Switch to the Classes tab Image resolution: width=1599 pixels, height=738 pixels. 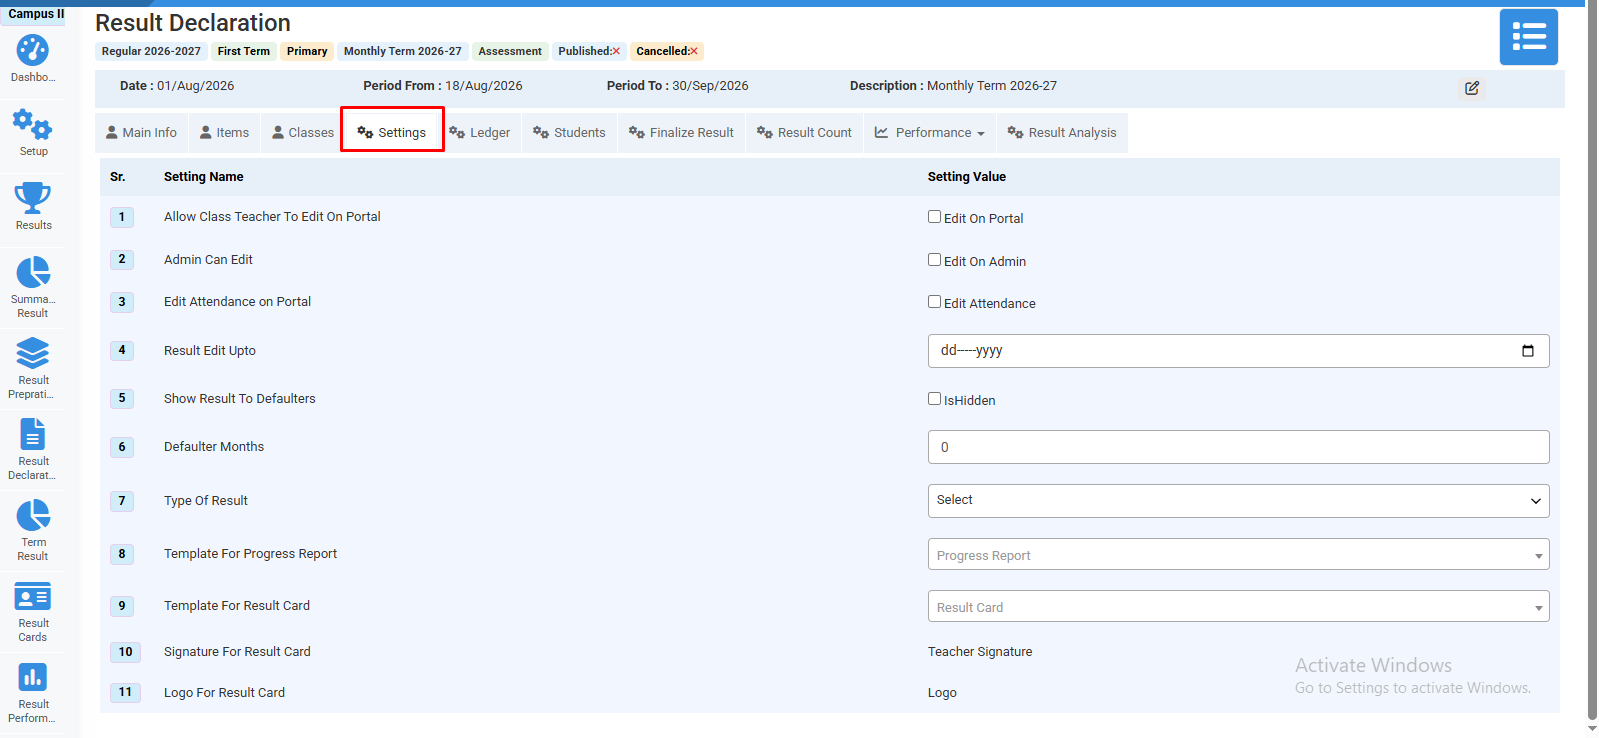click(303, 133)
